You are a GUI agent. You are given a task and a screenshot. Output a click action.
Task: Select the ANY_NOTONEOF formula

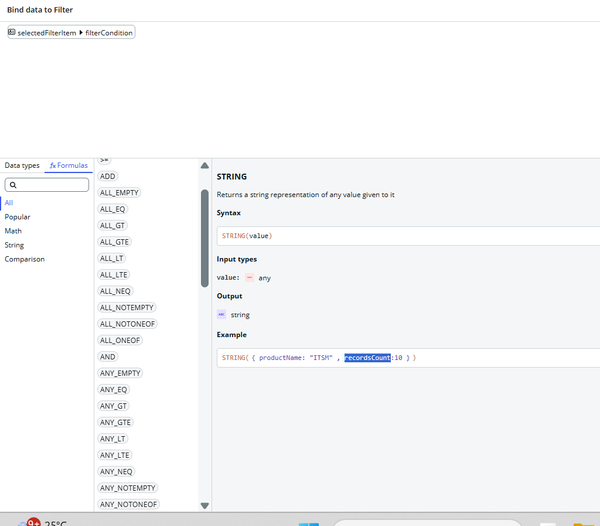129,505
